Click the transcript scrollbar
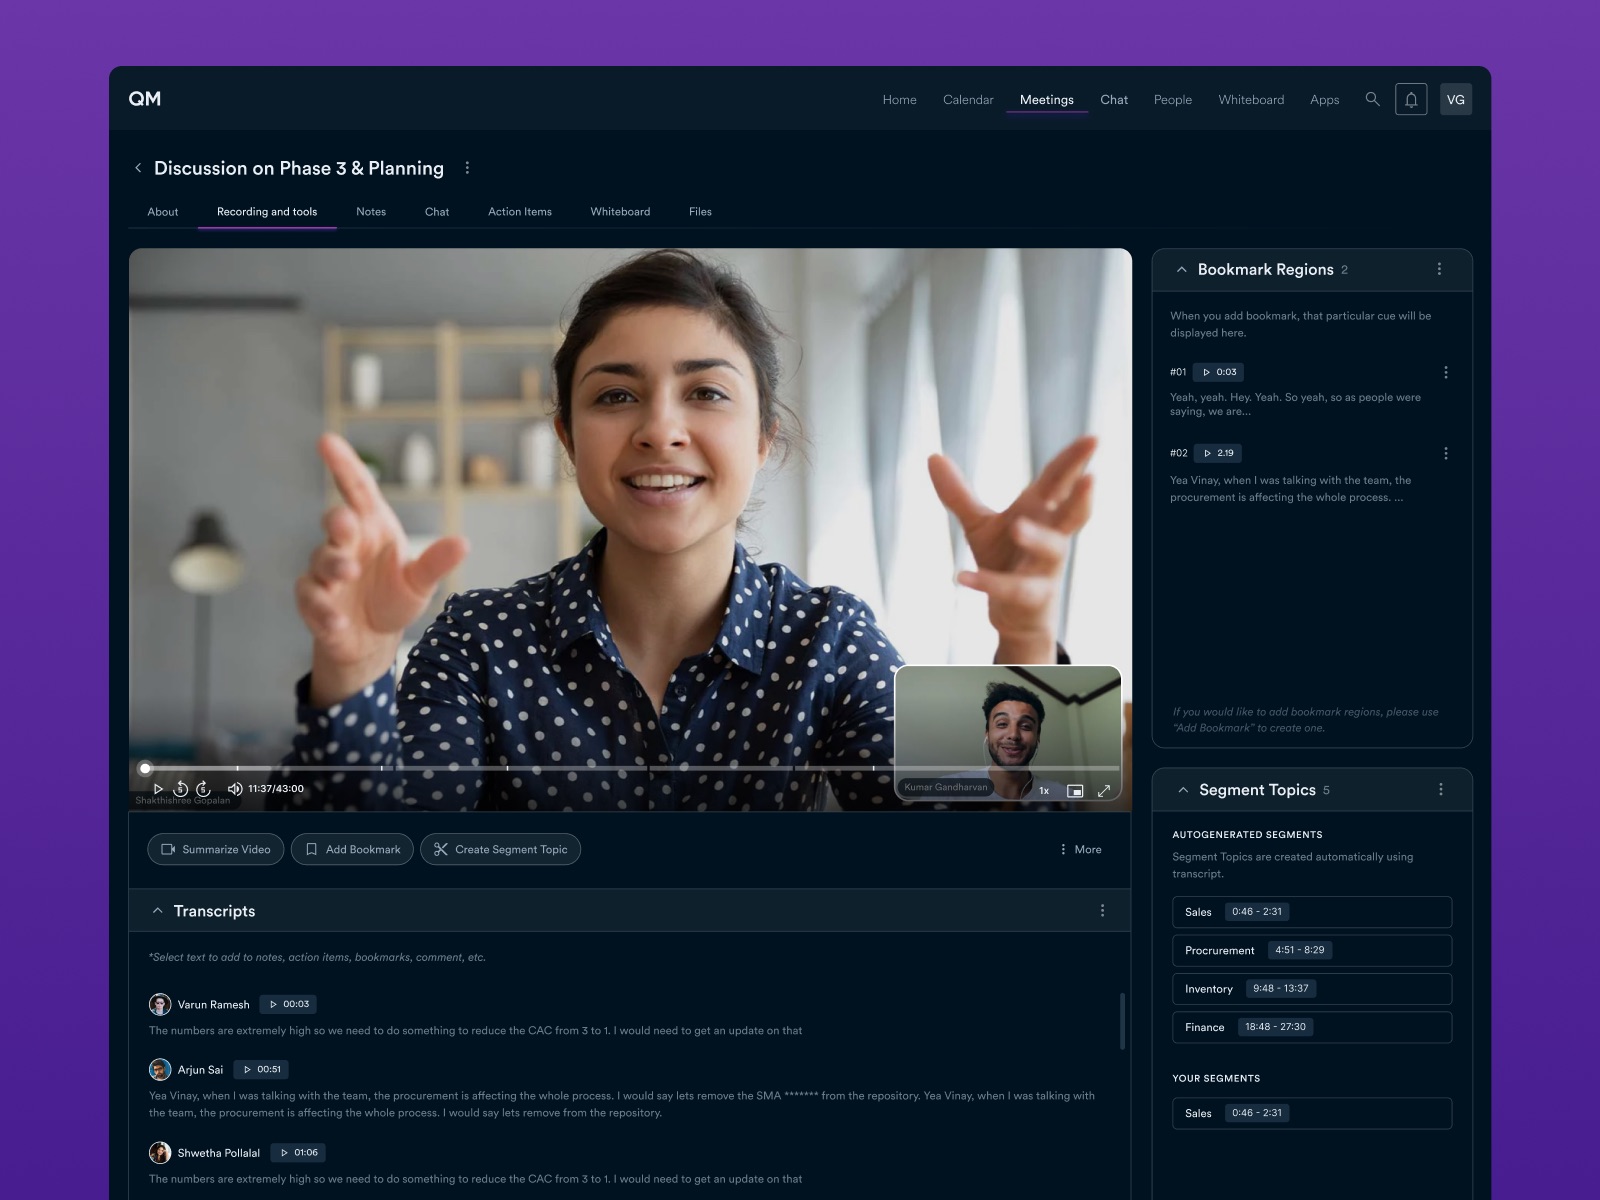 pos(1122,1021)
